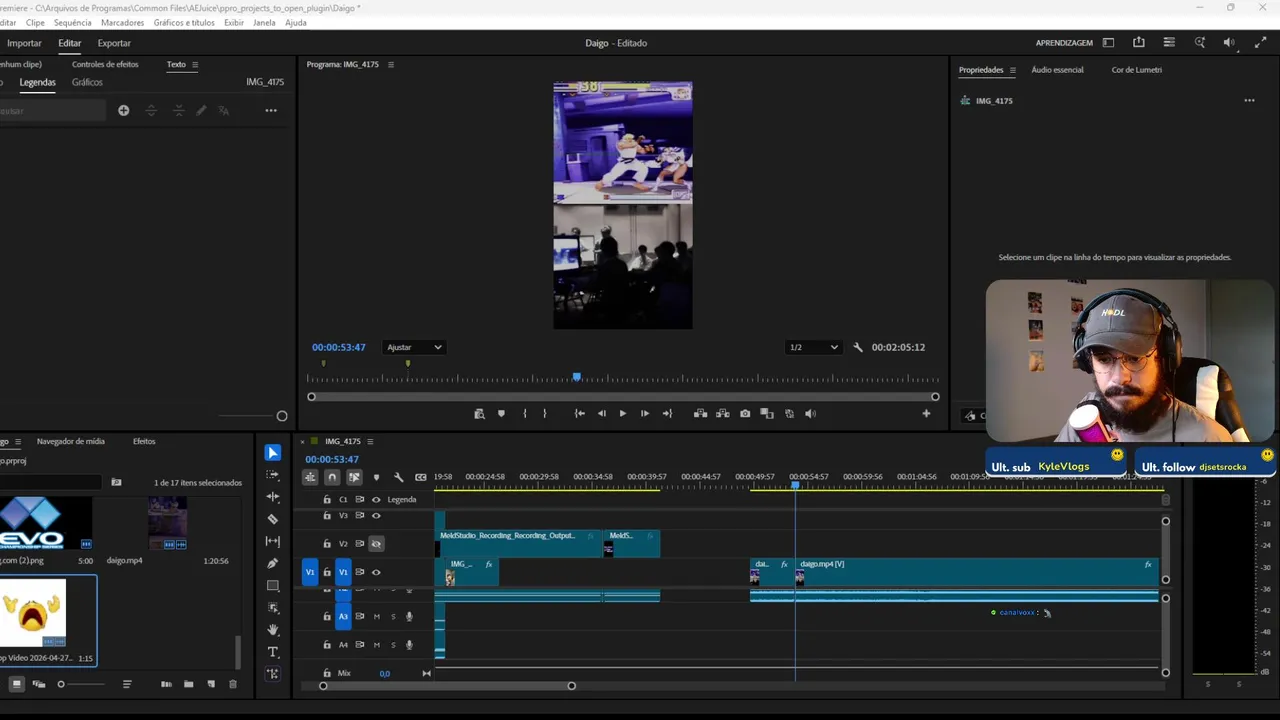This screenshot has width=1280, height=720.
Task: Open the Ajustar zoom level dropdown
Action: coord(413,347)
